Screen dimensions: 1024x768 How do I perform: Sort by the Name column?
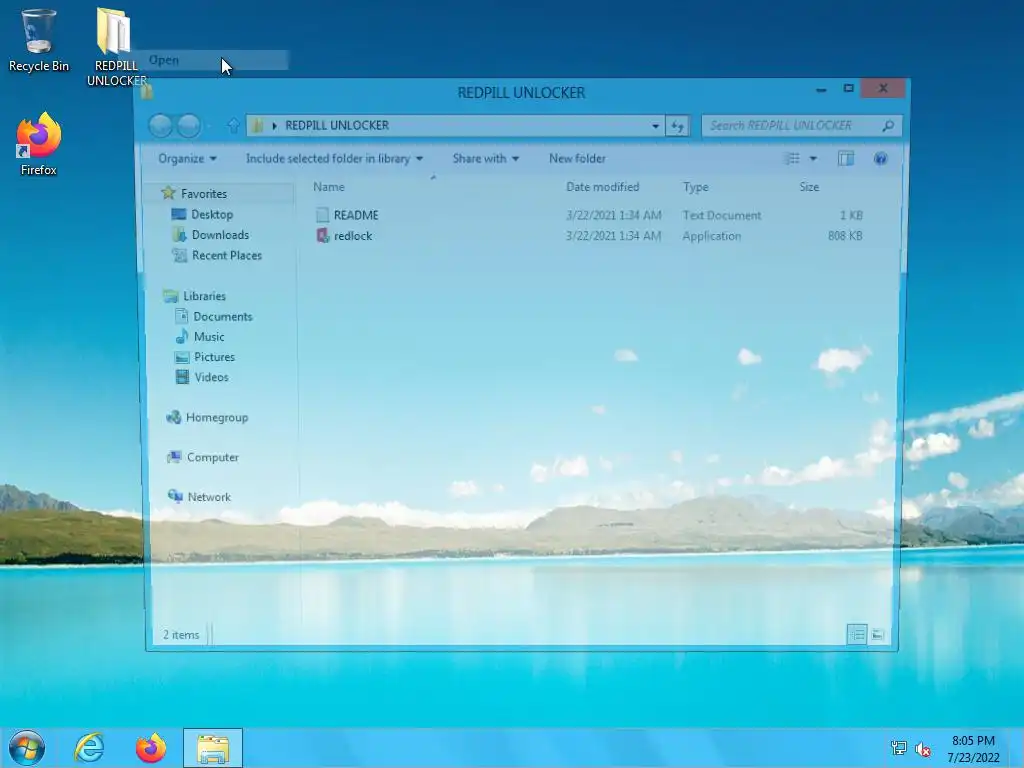[328, 187]
